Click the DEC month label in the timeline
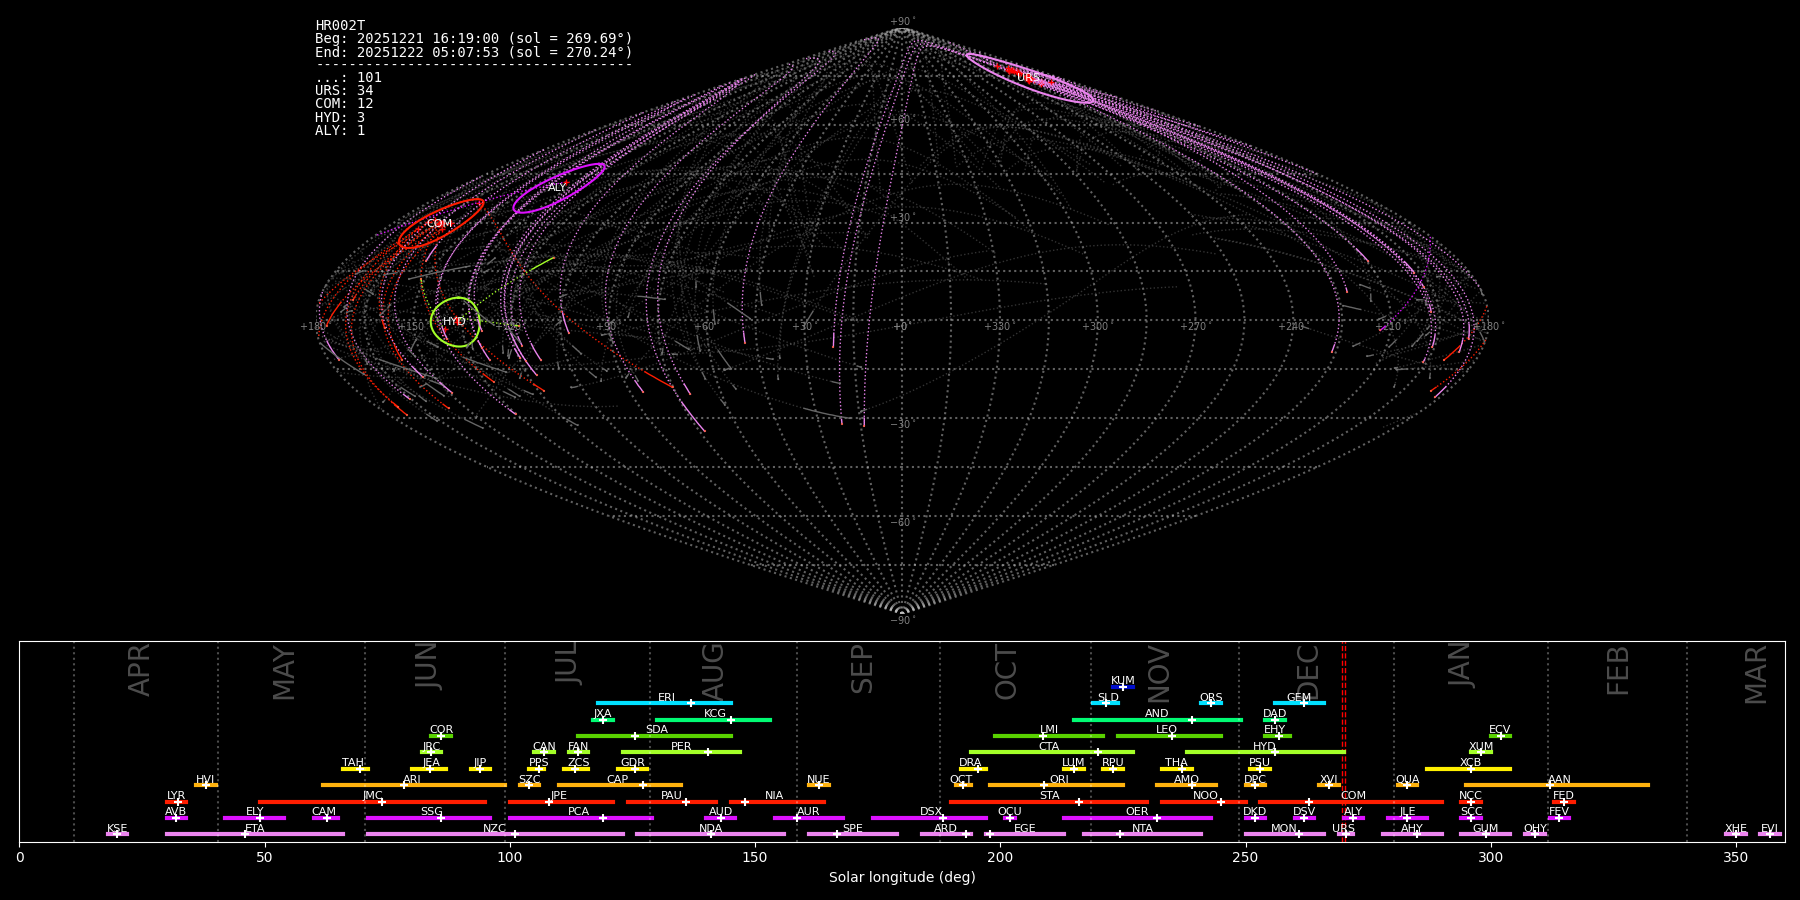This screenshot has height=900, width=1800. pyautogui.click(x=1308, y=671)
